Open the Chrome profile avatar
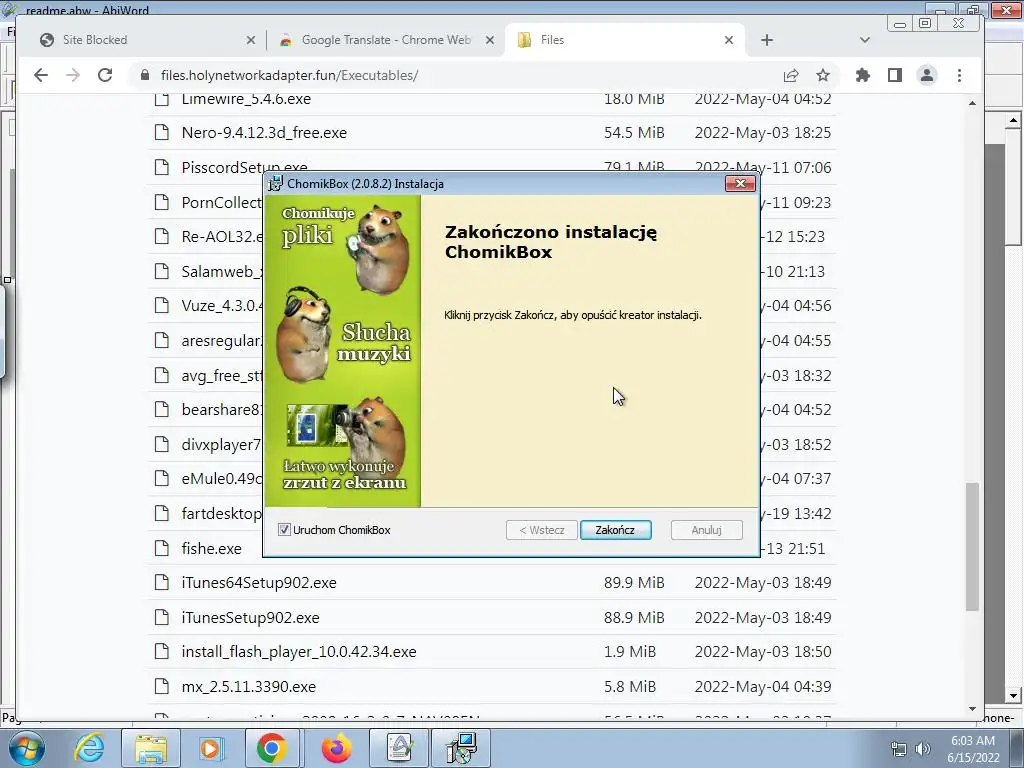The height and width of the screenshot is (768, 1024). pyautogui.click(x=927, y=75)
